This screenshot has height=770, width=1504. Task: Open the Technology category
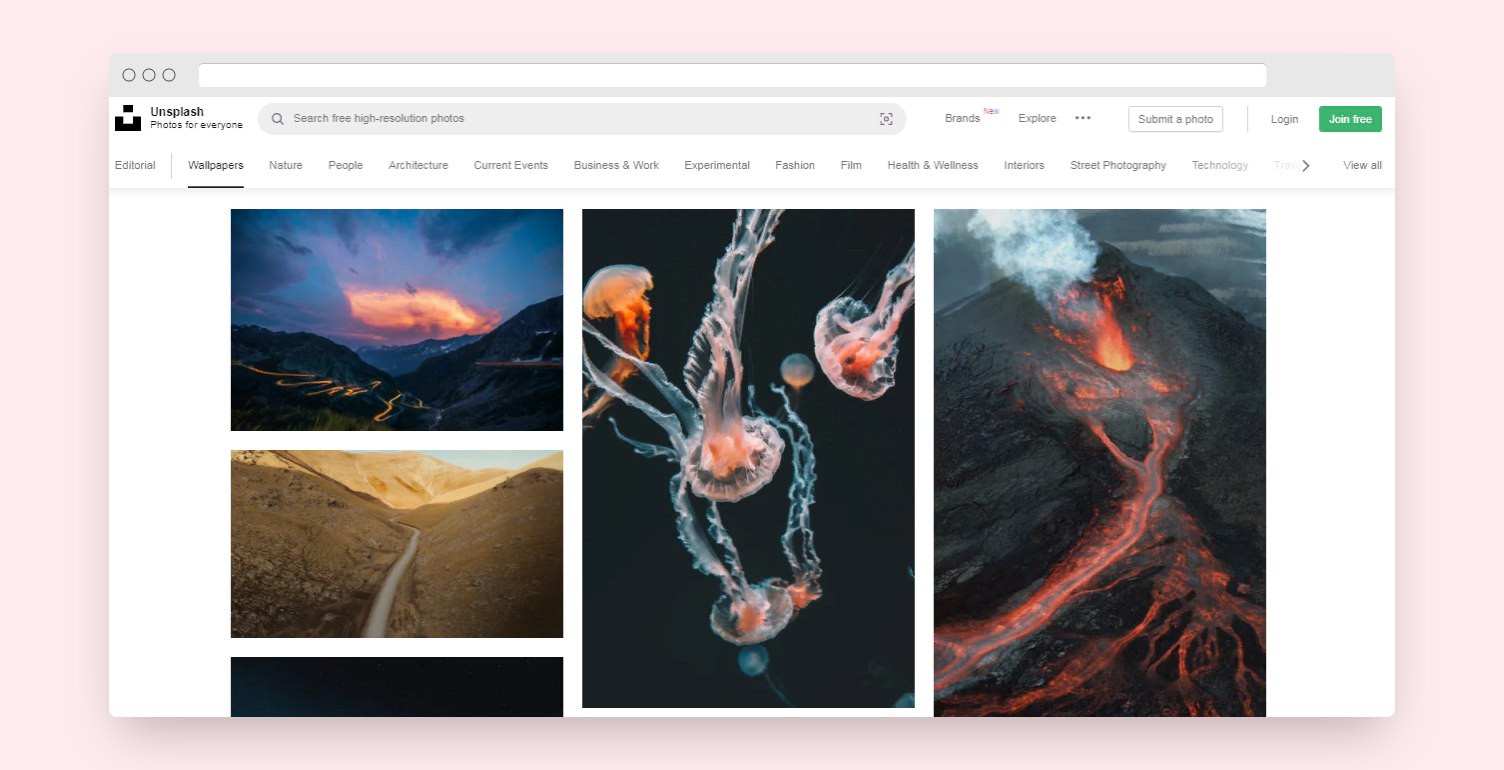point(1220,165)
